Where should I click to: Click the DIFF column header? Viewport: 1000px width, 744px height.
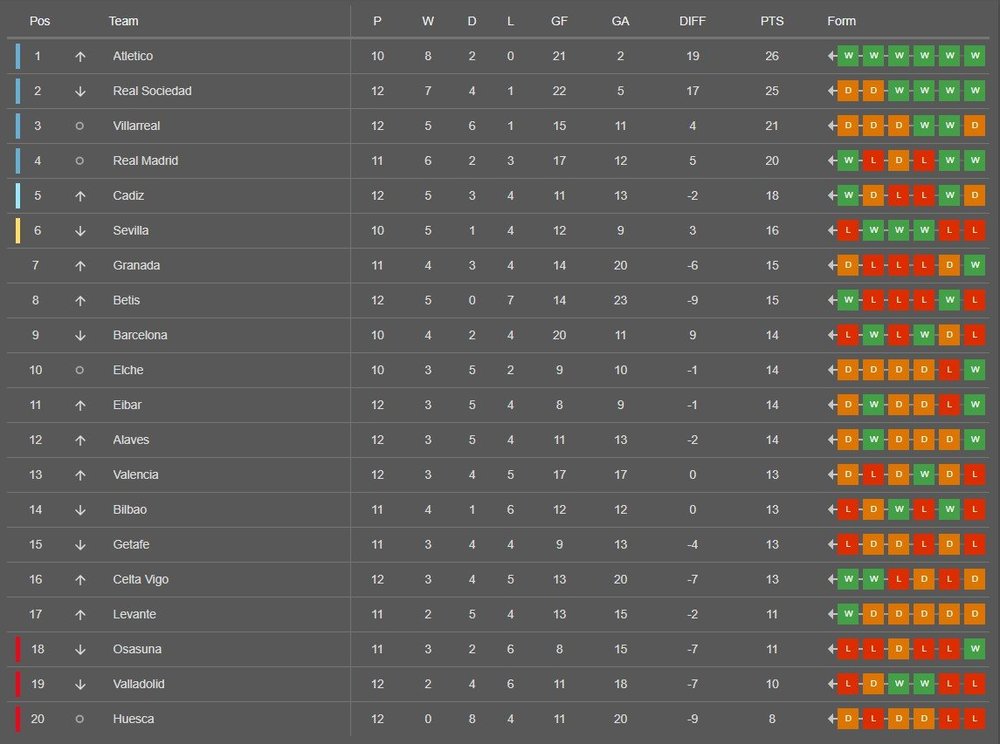(x=692, y=21)
